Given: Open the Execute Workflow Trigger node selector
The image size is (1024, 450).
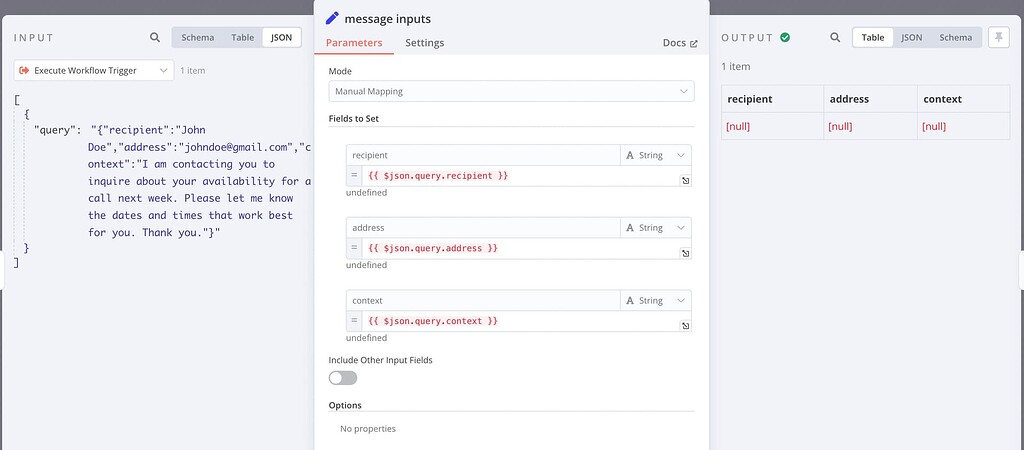Looking at the screenshot, I should point(94,71).
